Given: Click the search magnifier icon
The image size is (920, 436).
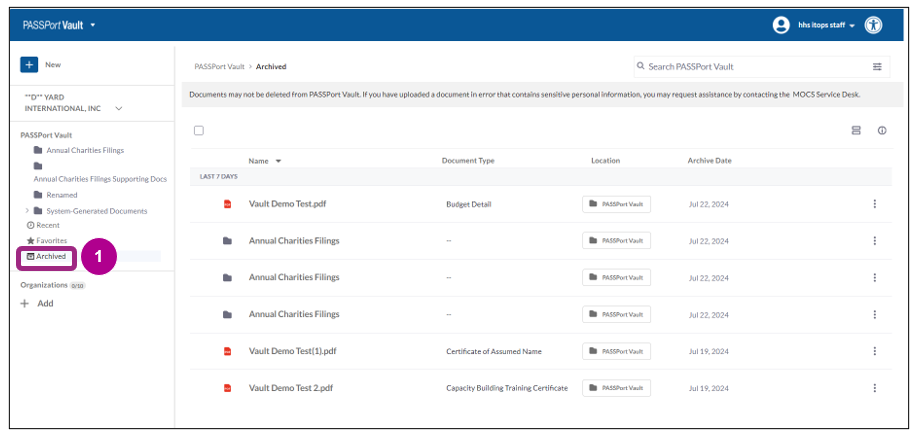Looking at the screenshot, I should pos(641,66).
